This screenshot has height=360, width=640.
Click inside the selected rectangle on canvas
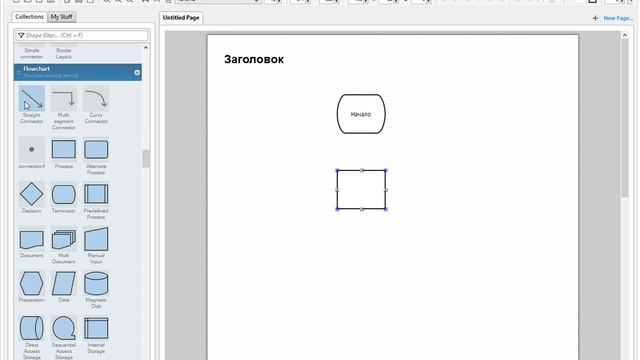361,190
